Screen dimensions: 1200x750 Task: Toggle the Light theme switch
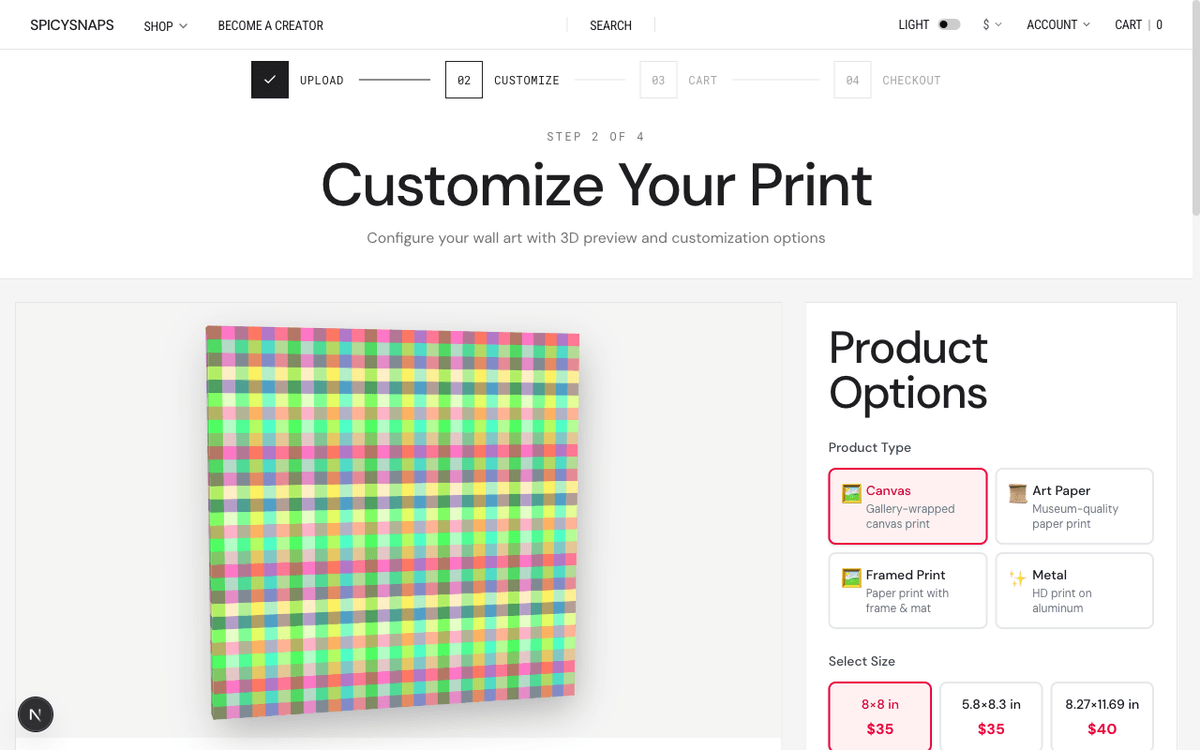click(x=949, y=25)
